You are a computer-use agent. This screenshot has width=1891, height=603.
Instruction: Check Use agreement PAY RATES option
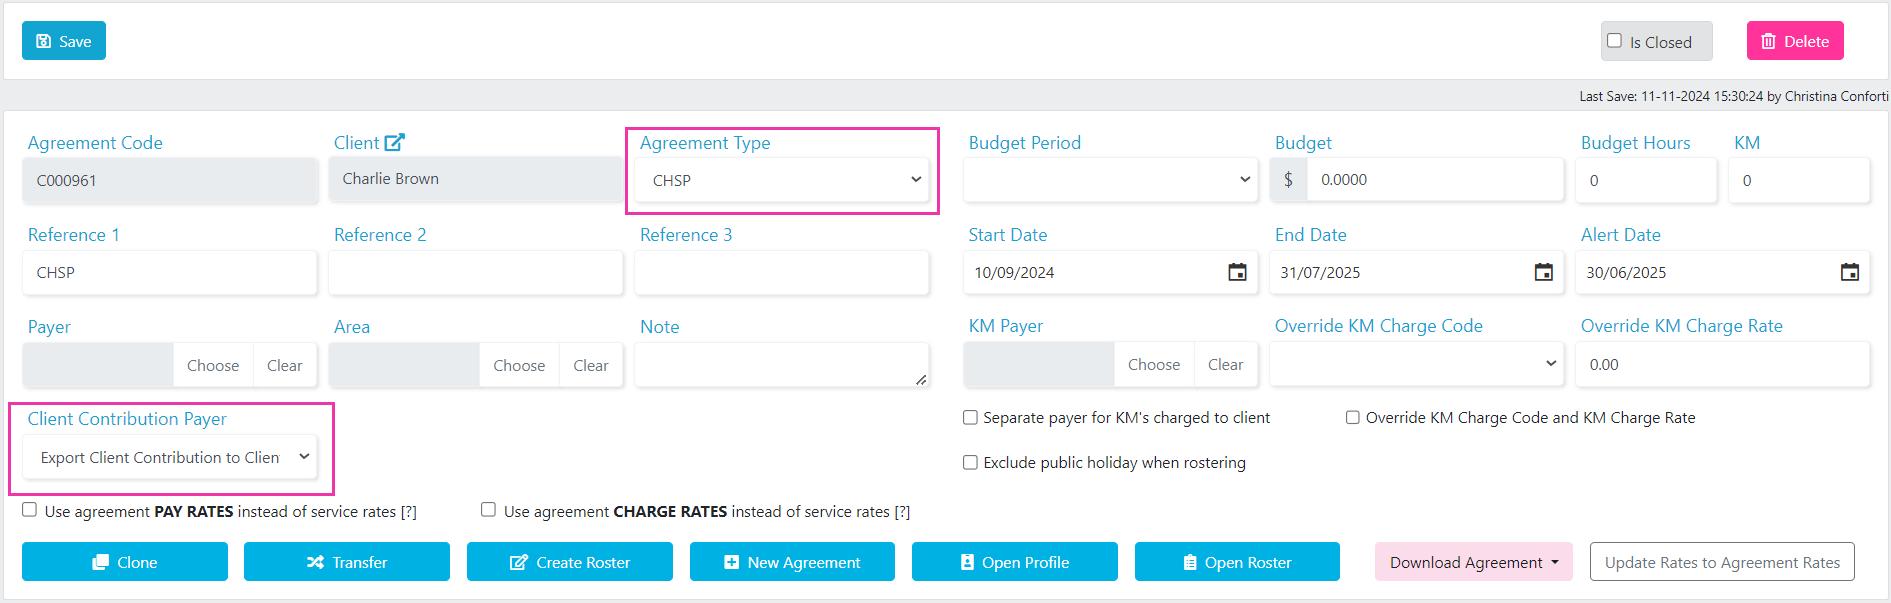[30, 510]
